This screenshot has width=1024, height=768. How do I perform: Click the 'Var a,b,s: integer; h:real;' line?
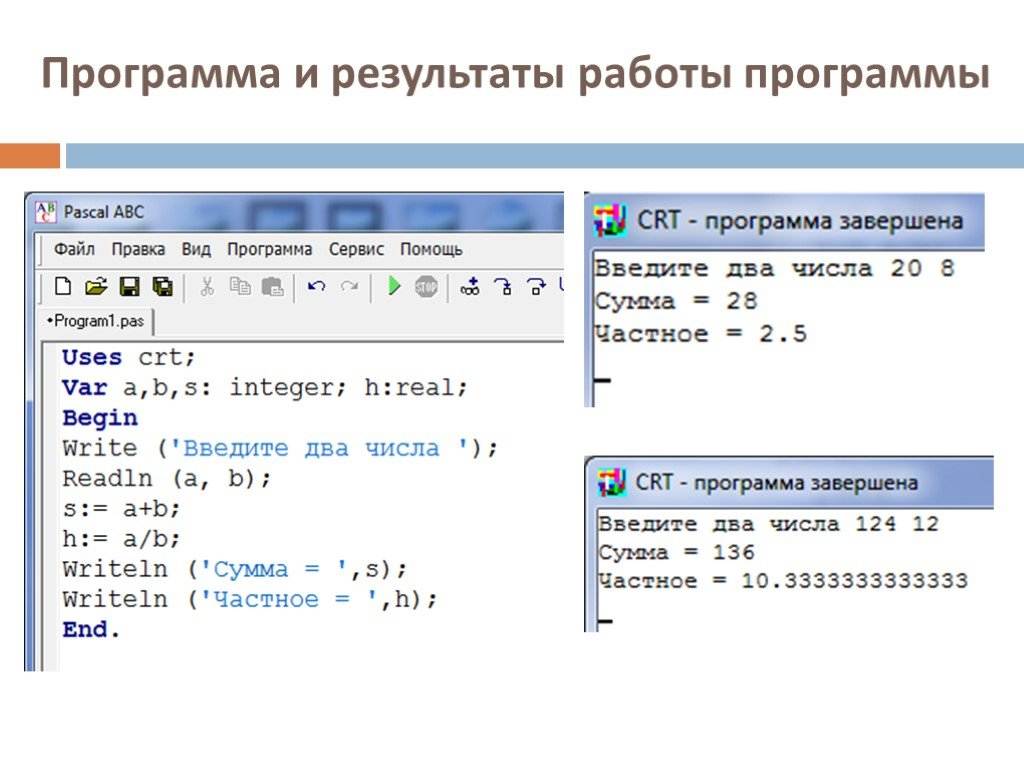[x=264, y=387]
